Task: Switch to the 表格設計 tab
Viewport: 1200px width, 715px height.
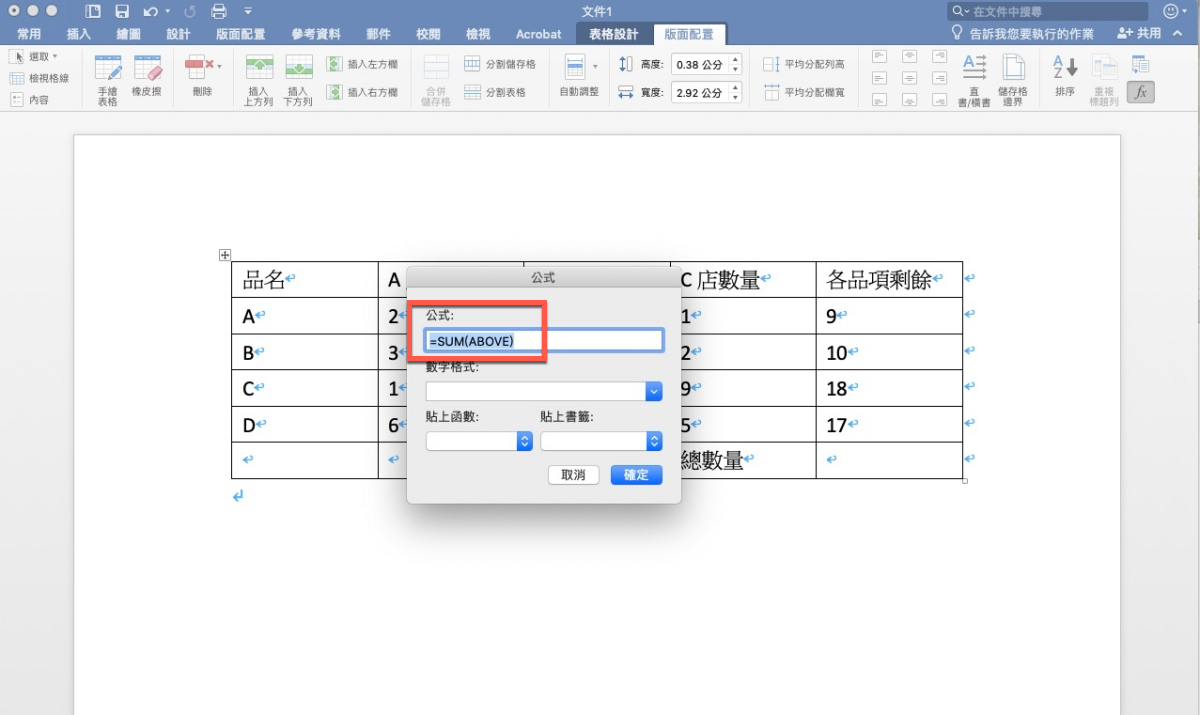Action: [613, 34]
